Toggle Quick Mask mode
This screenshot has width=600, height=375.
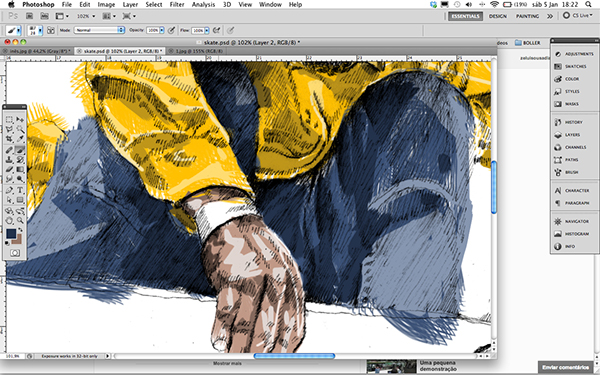click(x=15, y=253)
